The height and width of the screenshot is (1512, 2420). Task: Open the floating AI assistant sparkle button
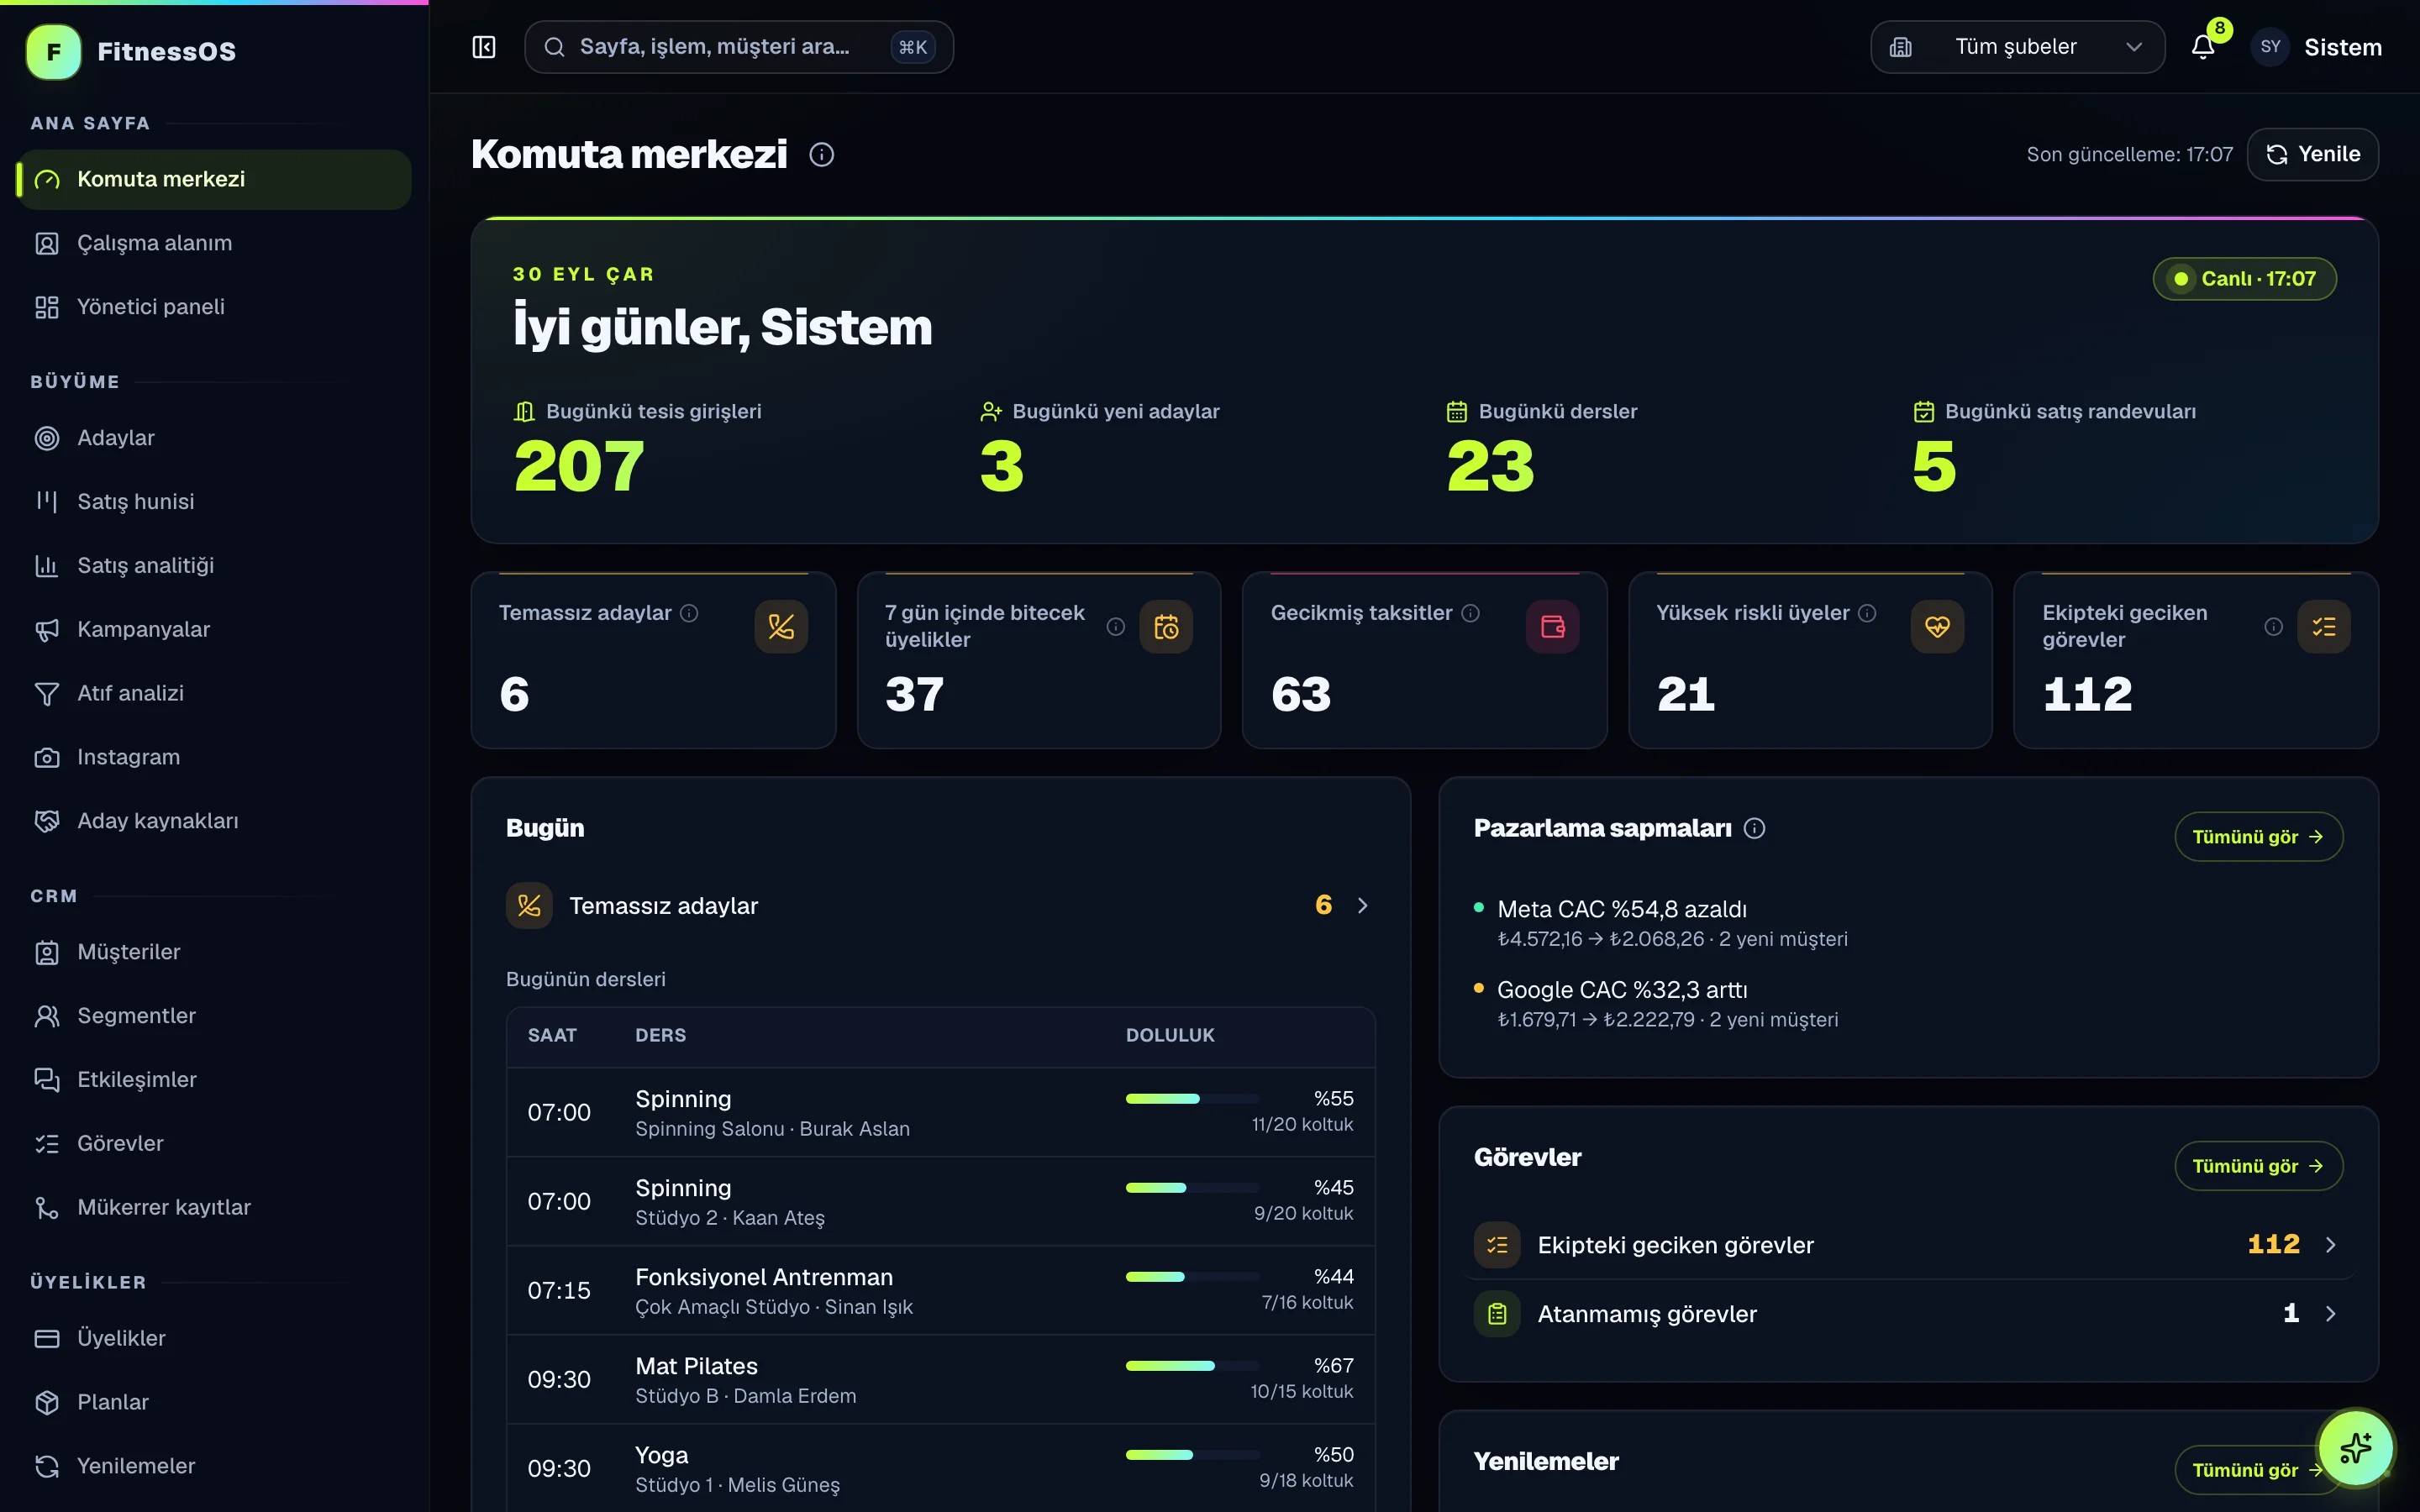pyautogui.click(x=2356, y=1447)
